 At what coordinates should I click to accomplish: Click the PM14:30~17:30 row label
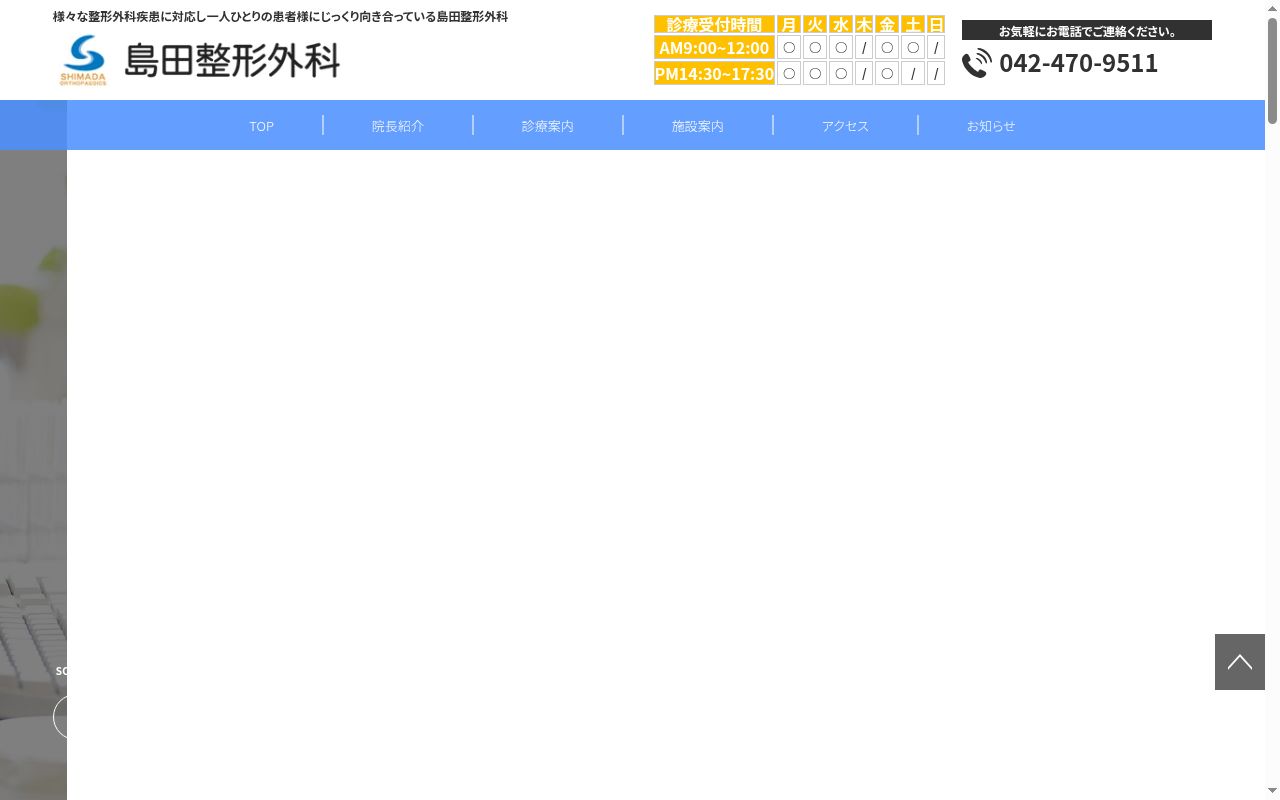(714, 73)
